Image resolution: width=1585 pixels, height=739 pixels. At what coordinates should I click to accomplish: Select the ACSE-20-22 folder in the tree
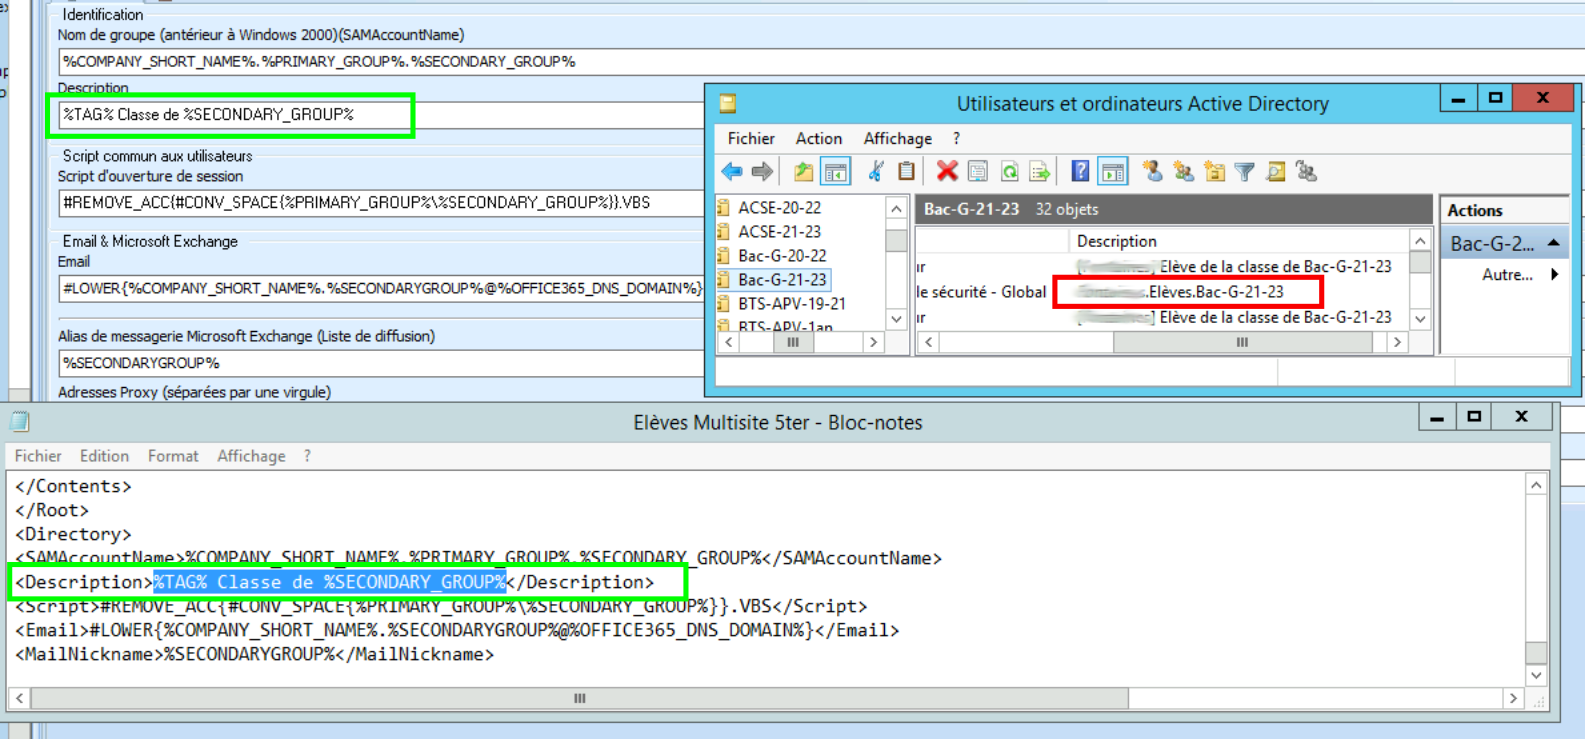pos(779,208)
